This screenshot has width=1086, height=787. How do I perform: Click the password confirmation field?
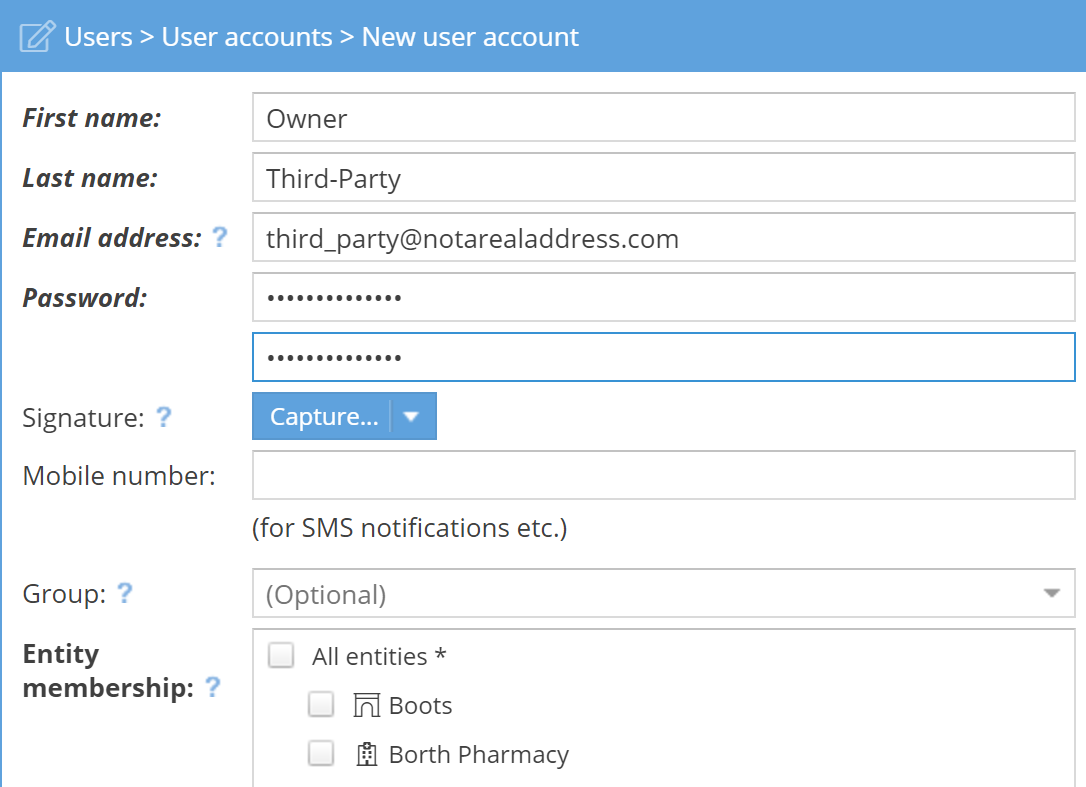(663, 357)
